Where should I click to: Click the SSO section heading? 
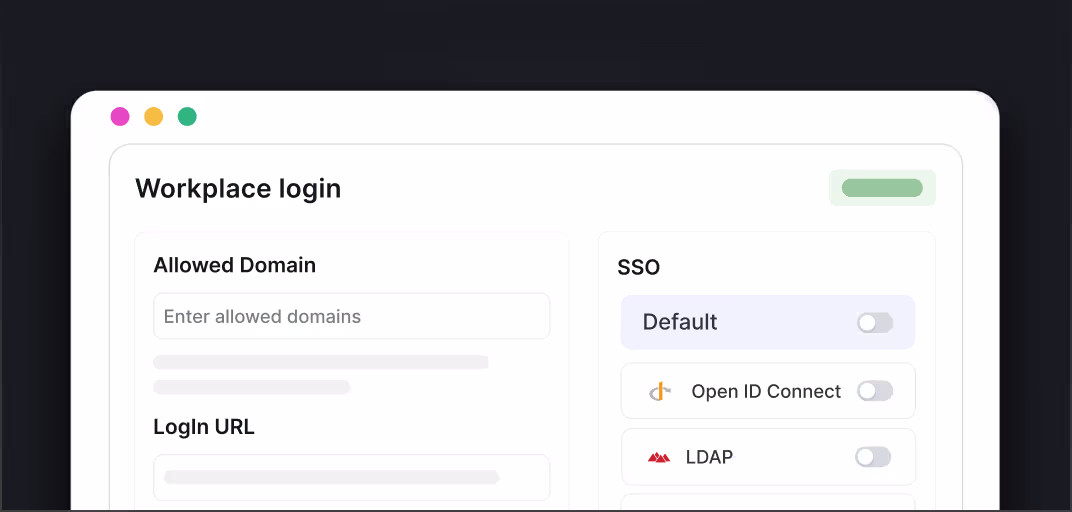click(x=639, y=268)
